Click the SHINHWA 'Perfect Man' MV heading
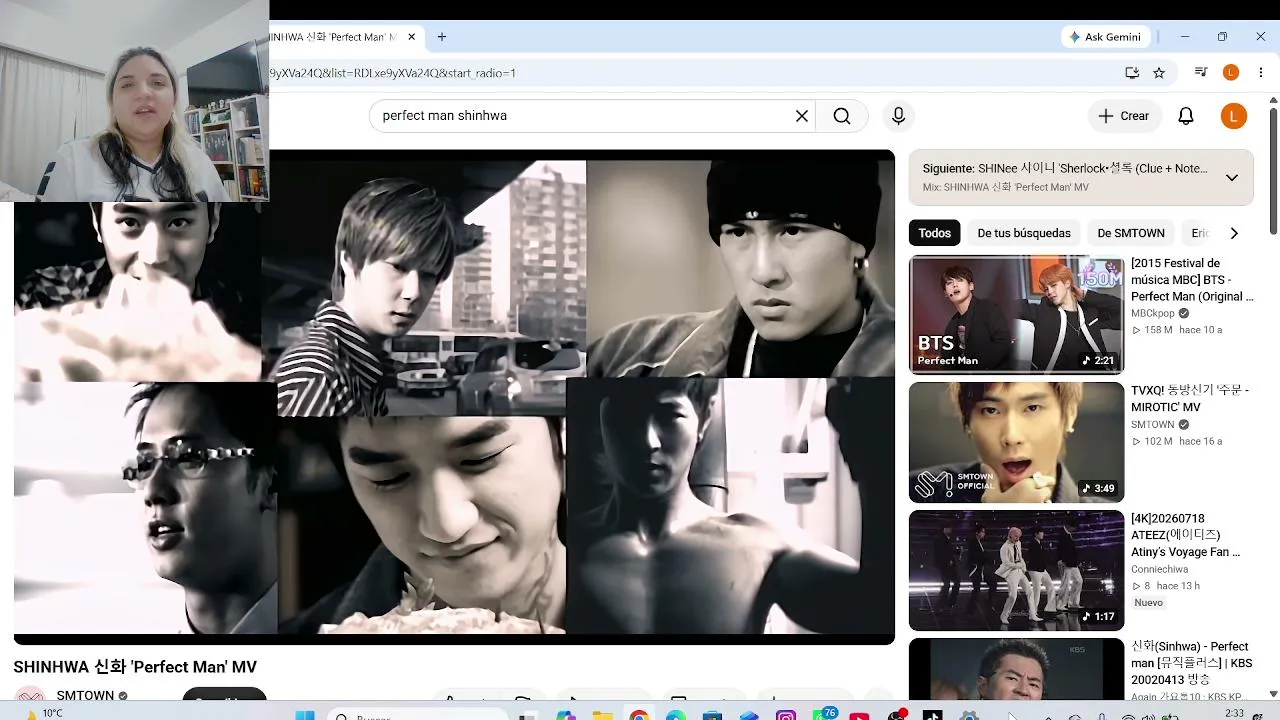This screenshot has height=720, width=1280. click(x=135, y=667)
